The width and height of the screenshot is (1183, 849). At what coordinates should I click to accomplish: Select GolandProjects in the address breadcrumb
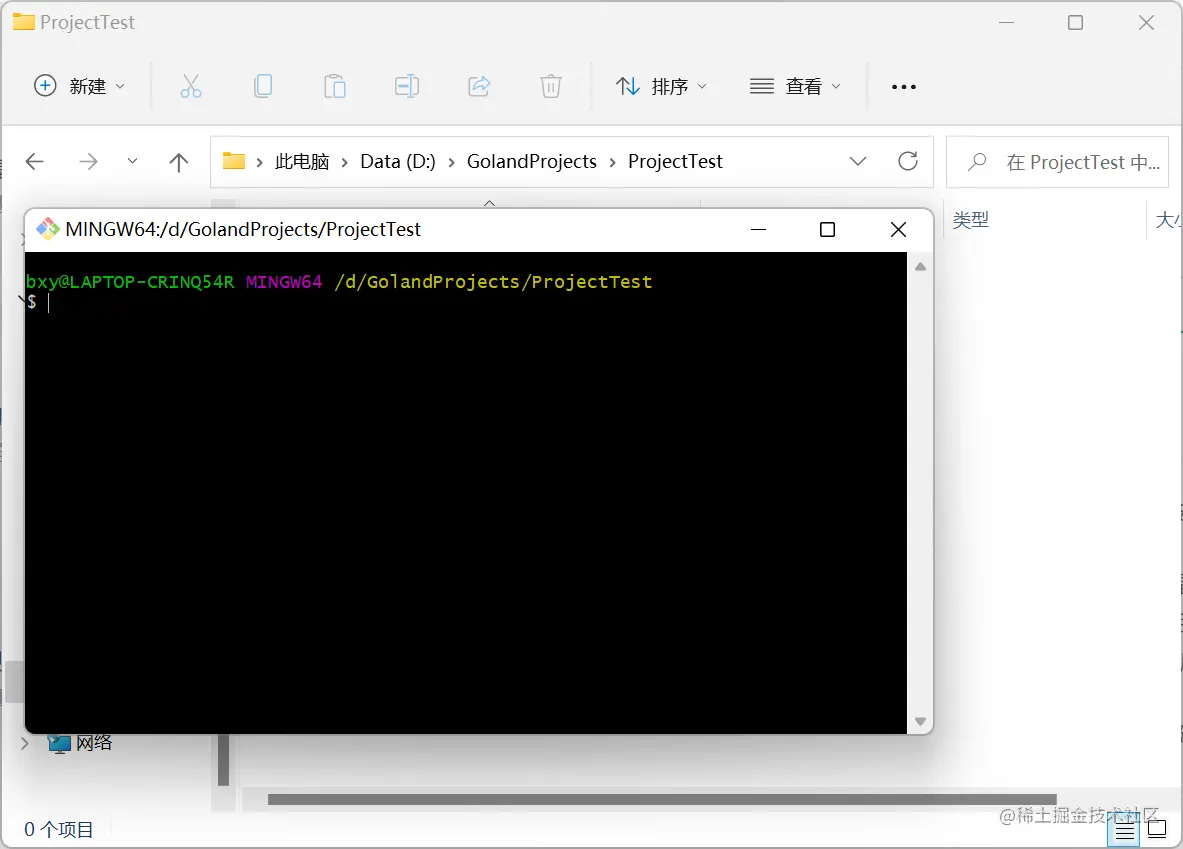point(532,161)
